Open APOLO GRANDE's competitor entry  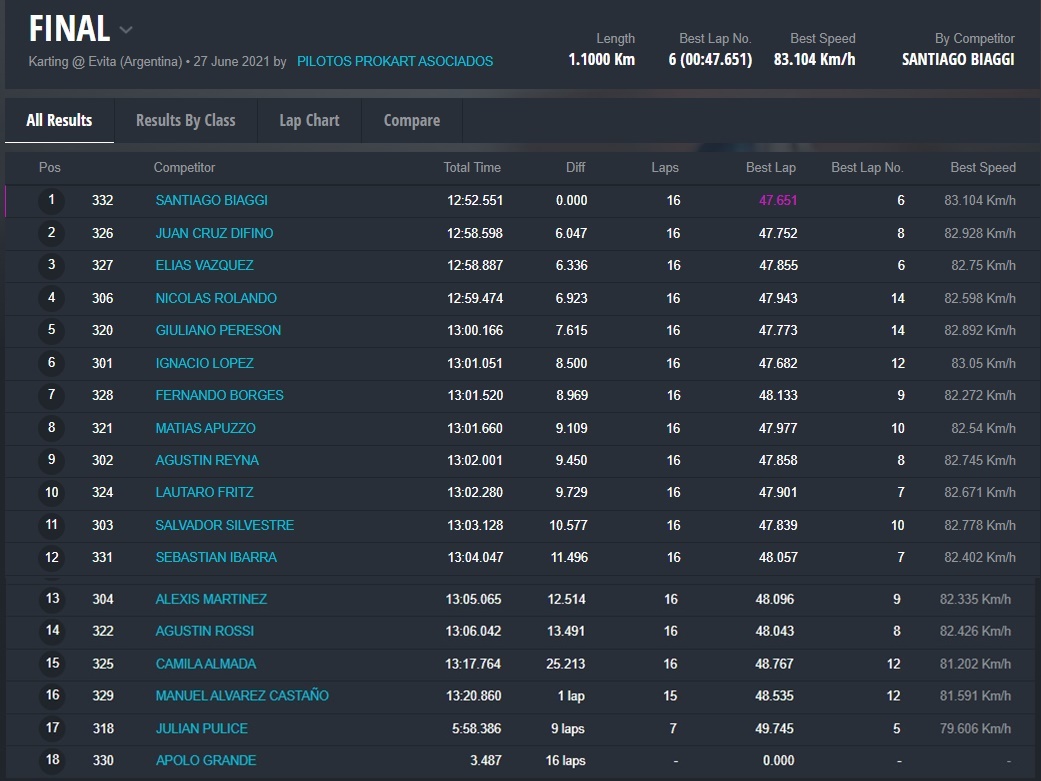[205, 760]
